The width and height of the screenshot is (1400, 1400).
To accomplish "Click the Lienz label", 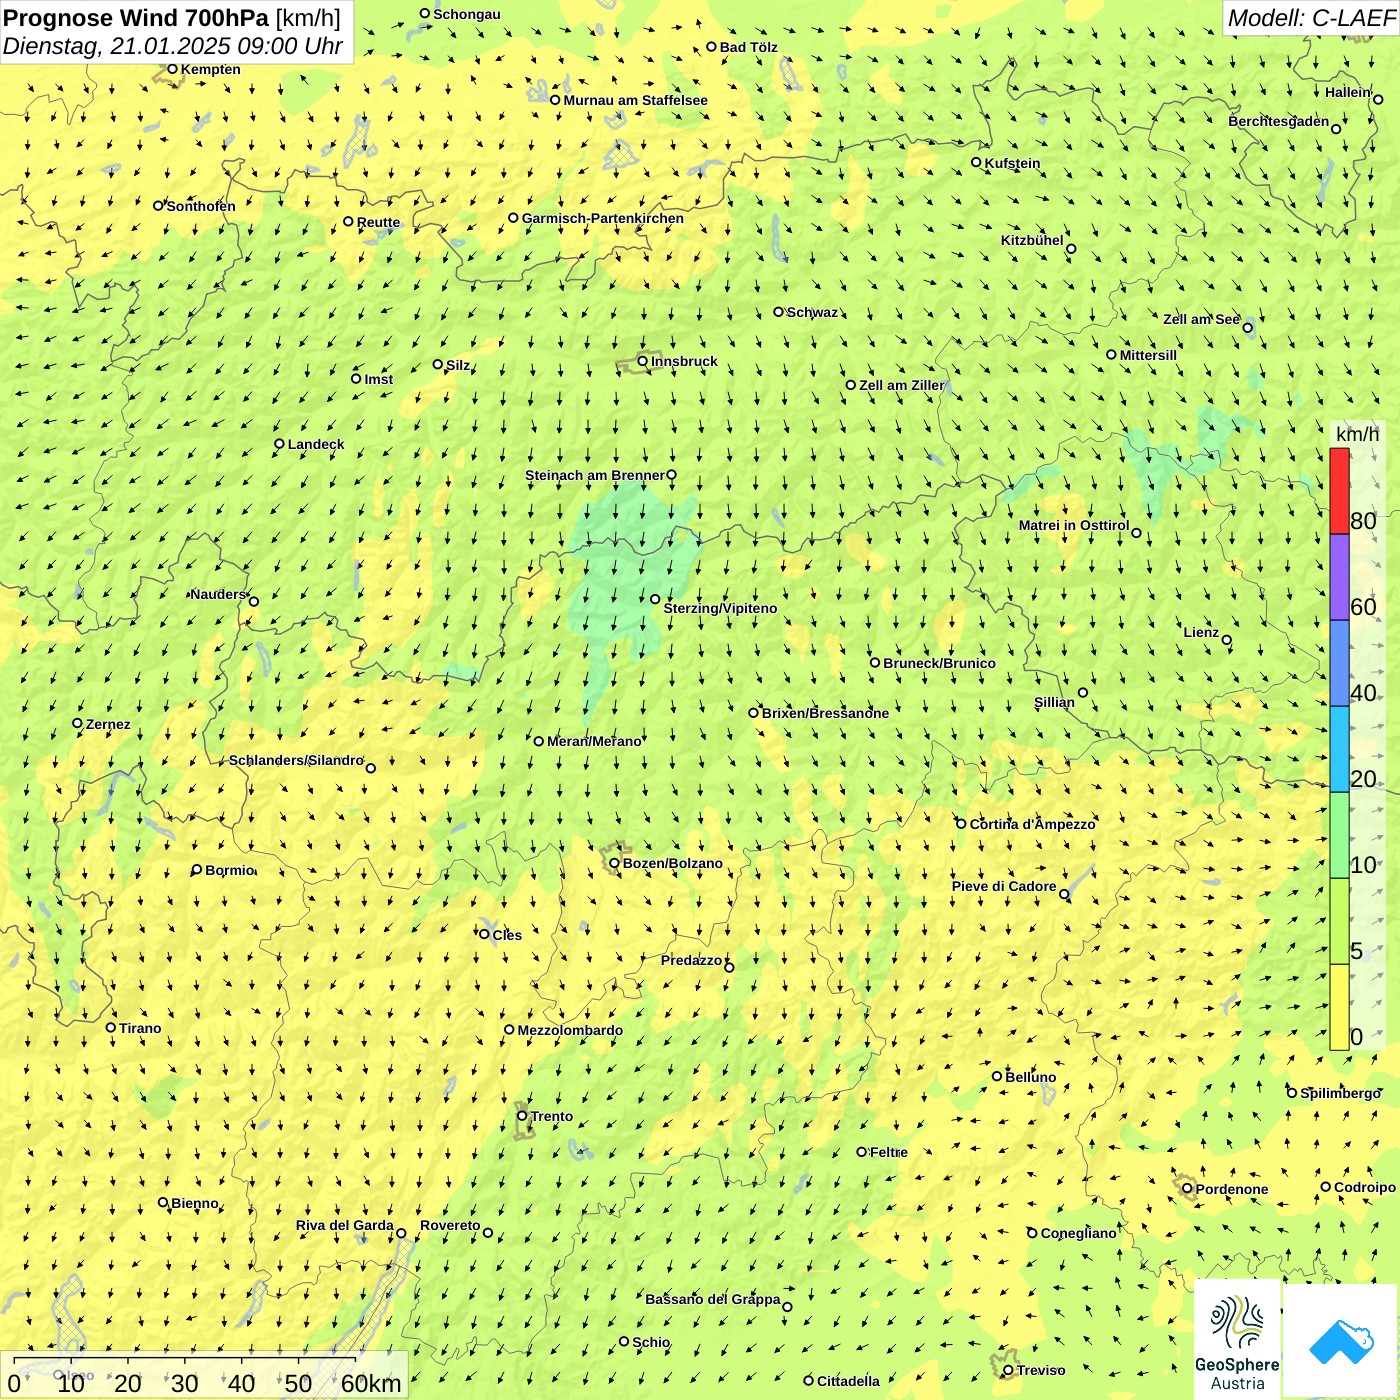I will pyautogui.click(x=1201, y=632).
